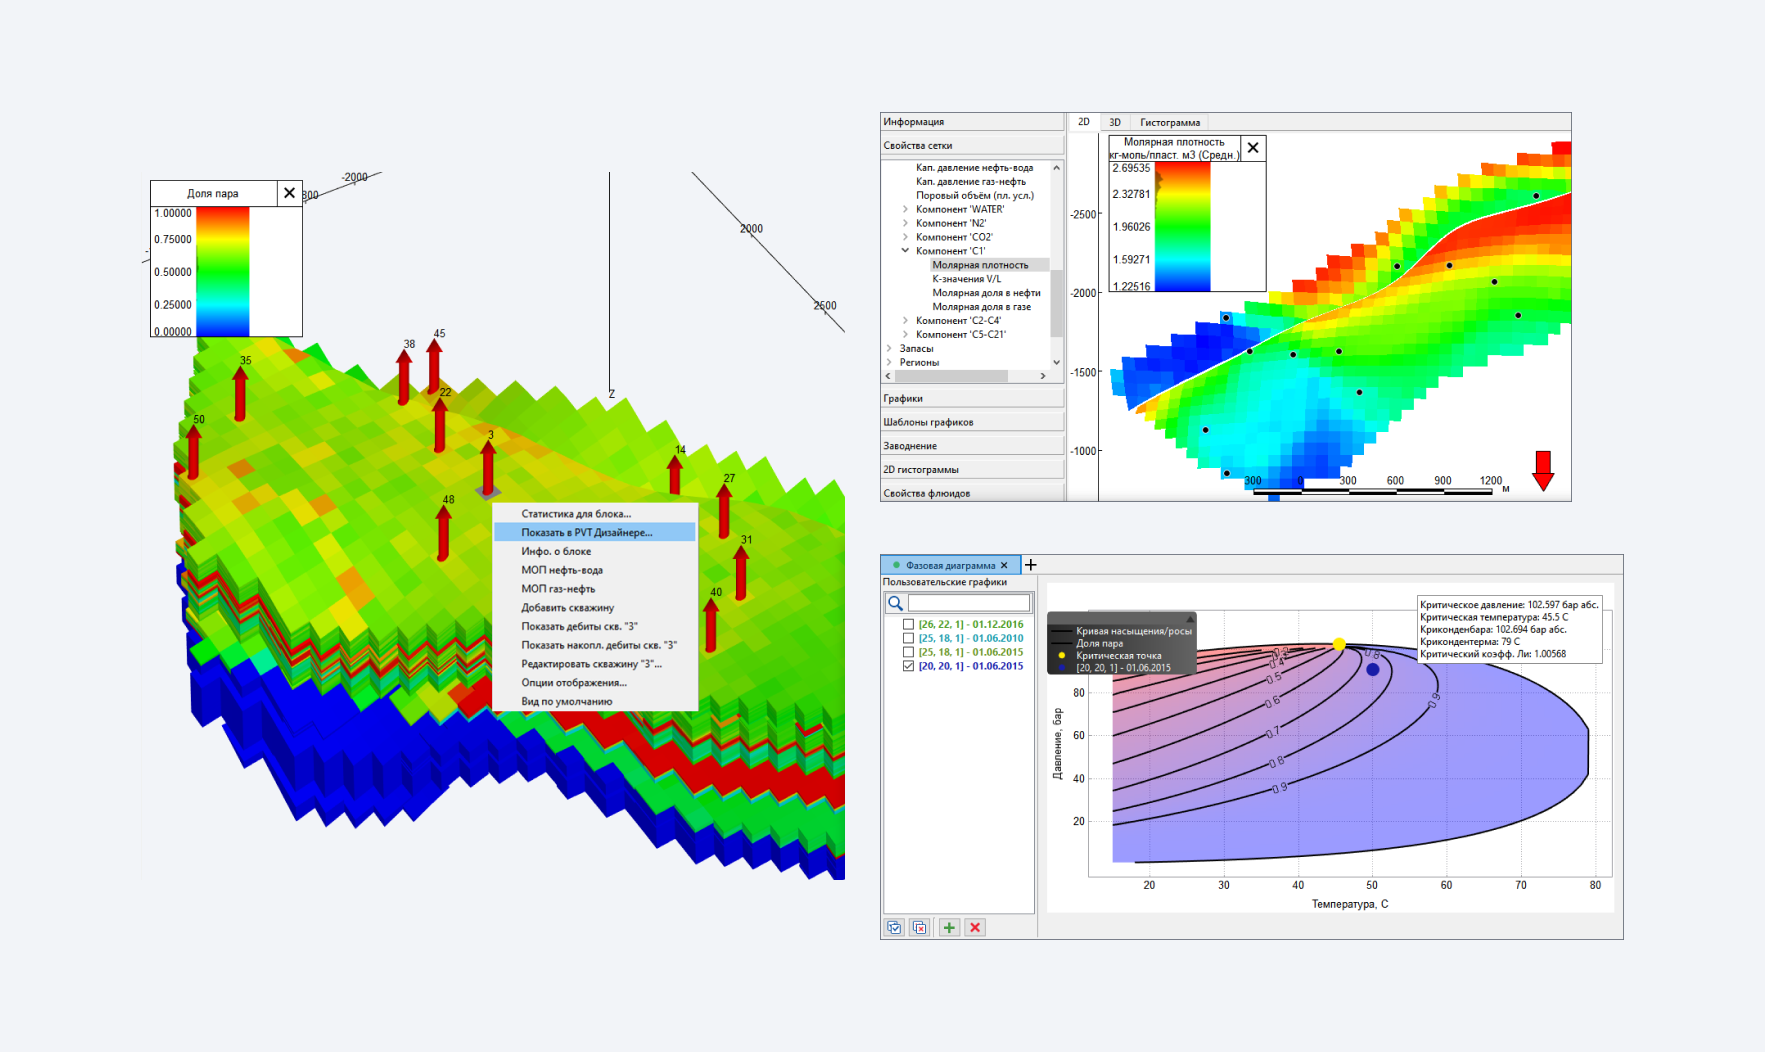Check the [26, 22, 1] - 01.12.2016 graph
1765x1052 pixels.
click(908, 624)
